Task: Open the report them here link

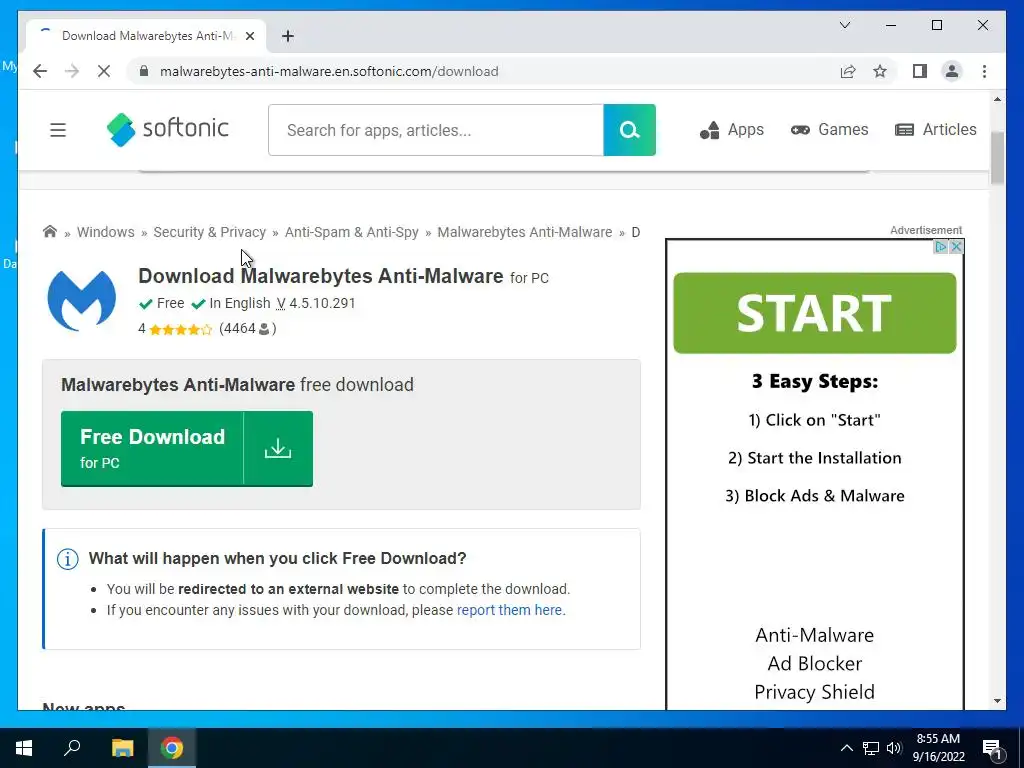Action: 509,610
